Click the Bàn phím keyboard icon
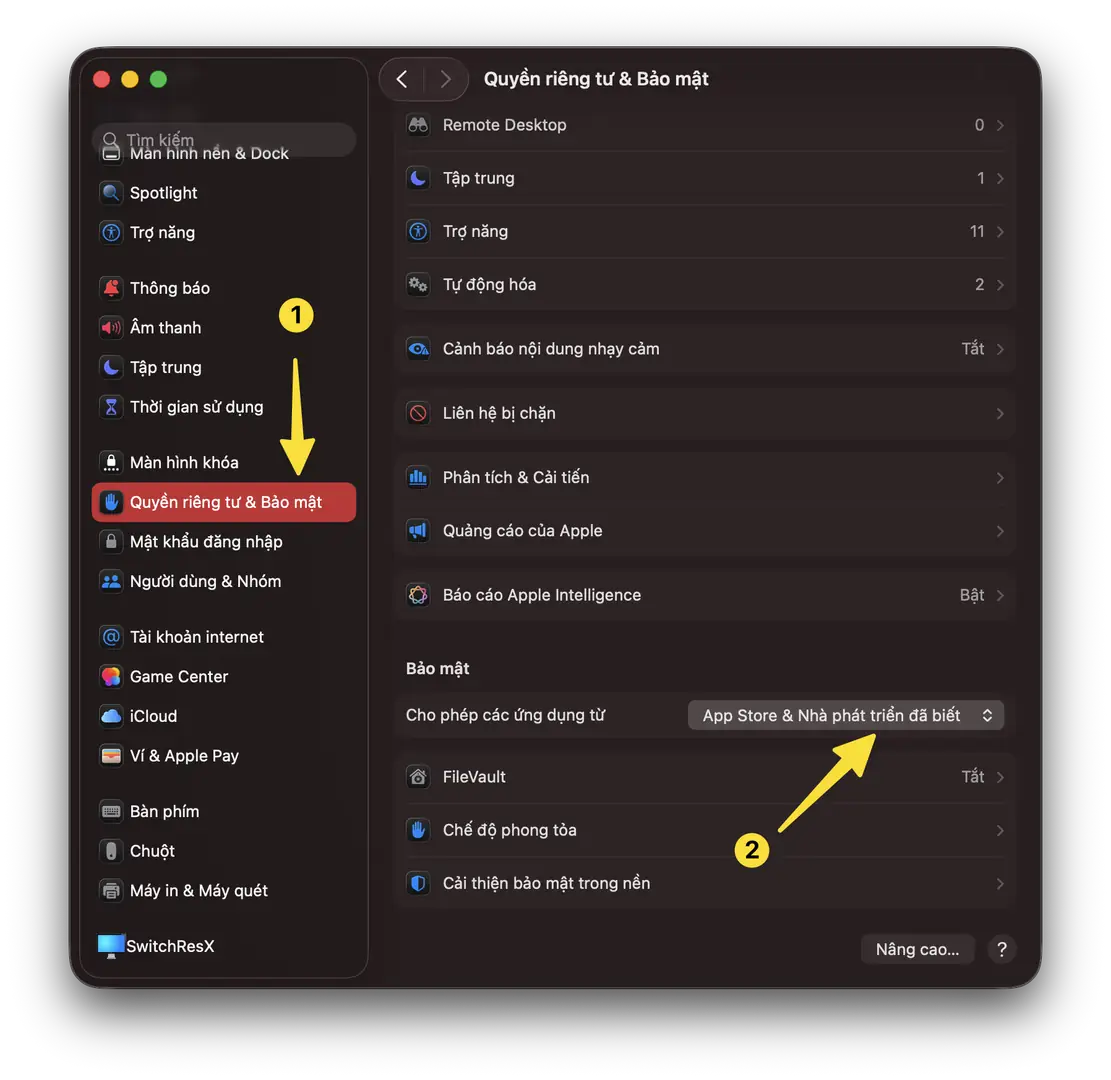The height and width of the screenshot is (1080, 1111). [x=111, y=811]
